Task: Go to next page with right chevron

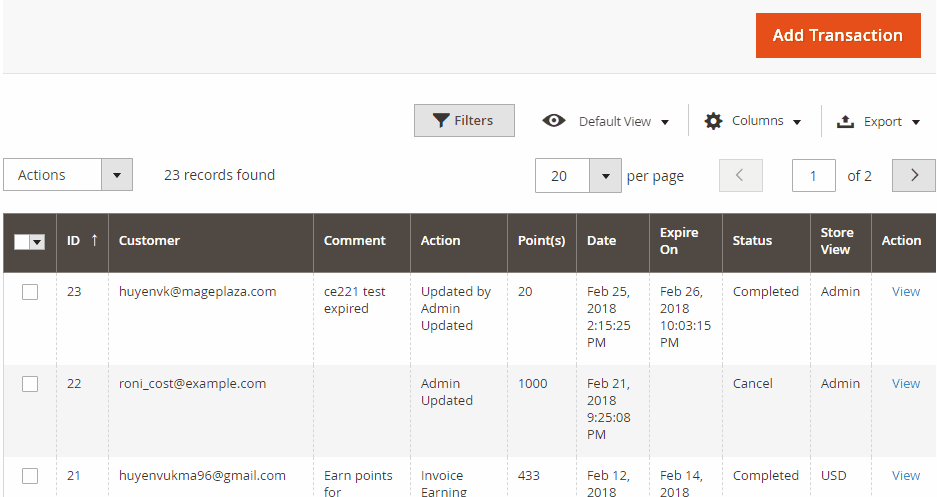Action: pos(914,175)
